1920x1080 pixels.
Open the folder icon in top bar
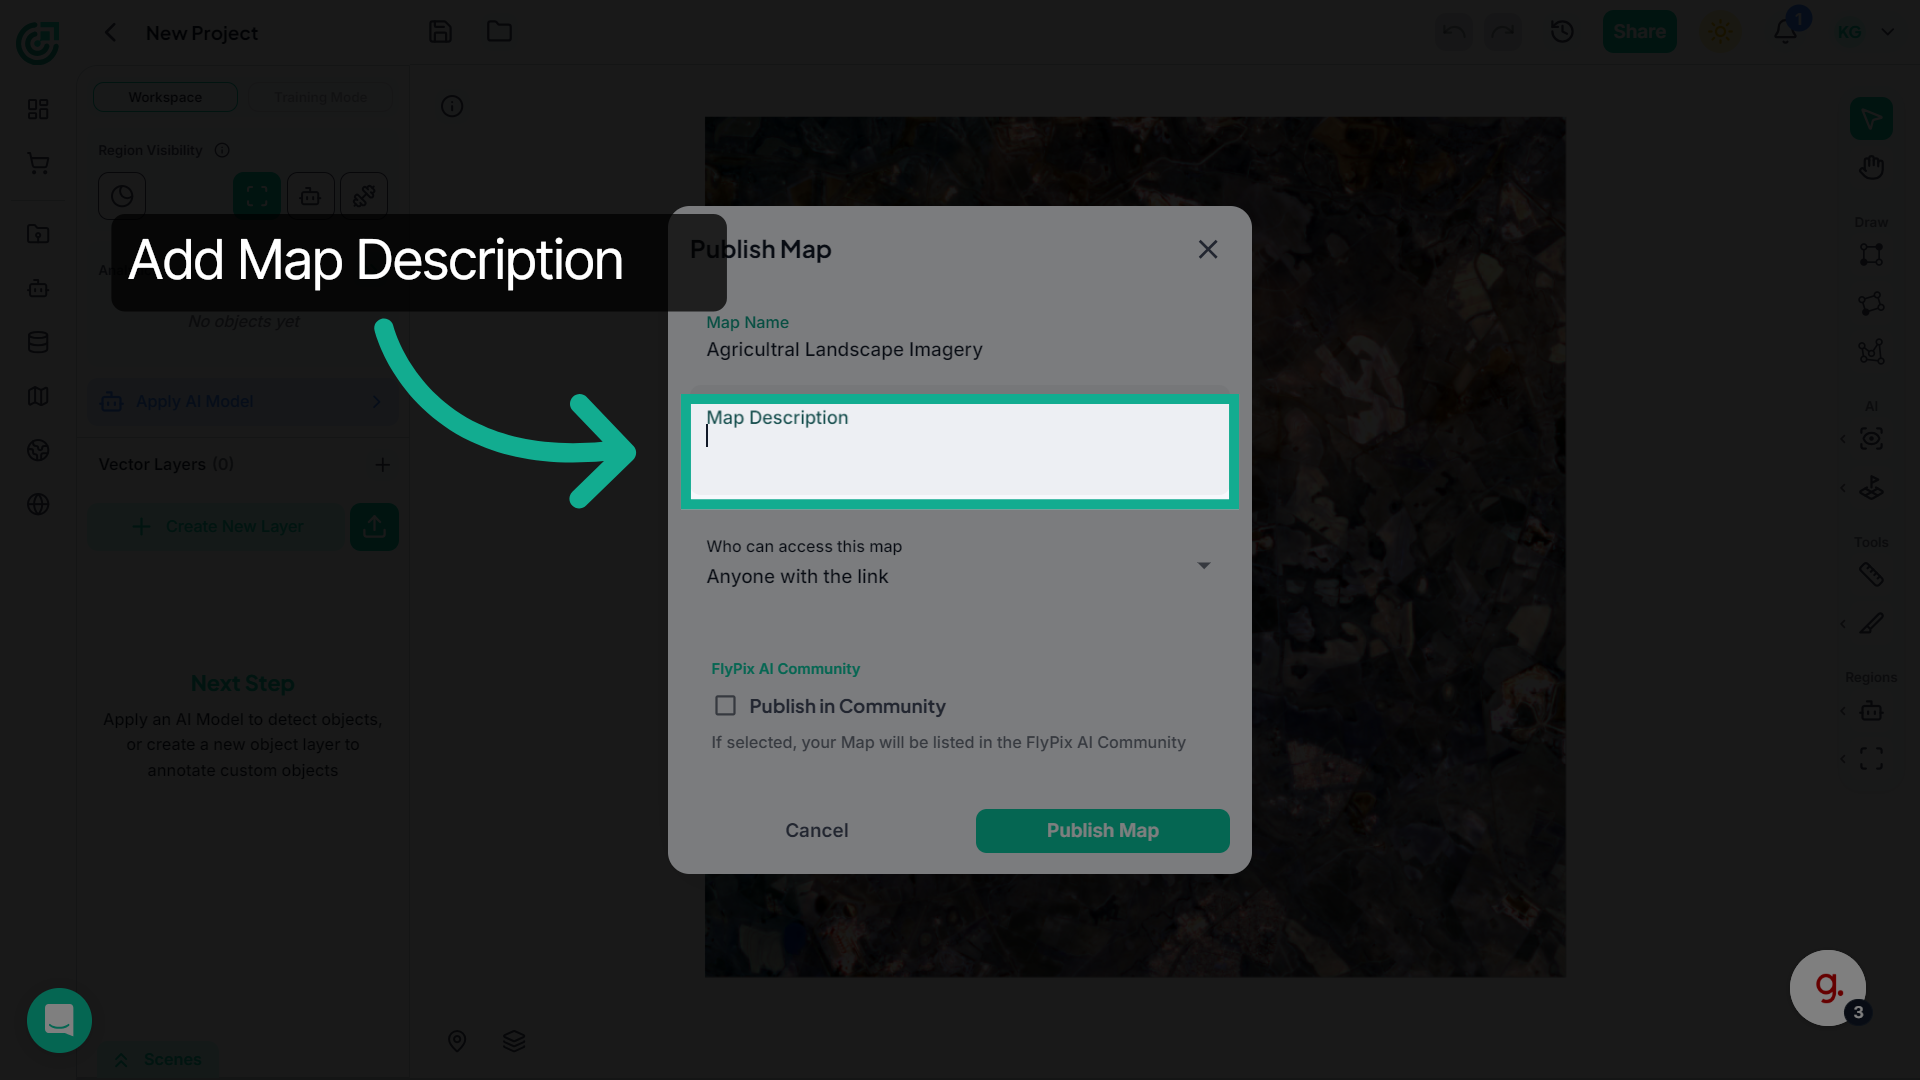coord(499,32)
